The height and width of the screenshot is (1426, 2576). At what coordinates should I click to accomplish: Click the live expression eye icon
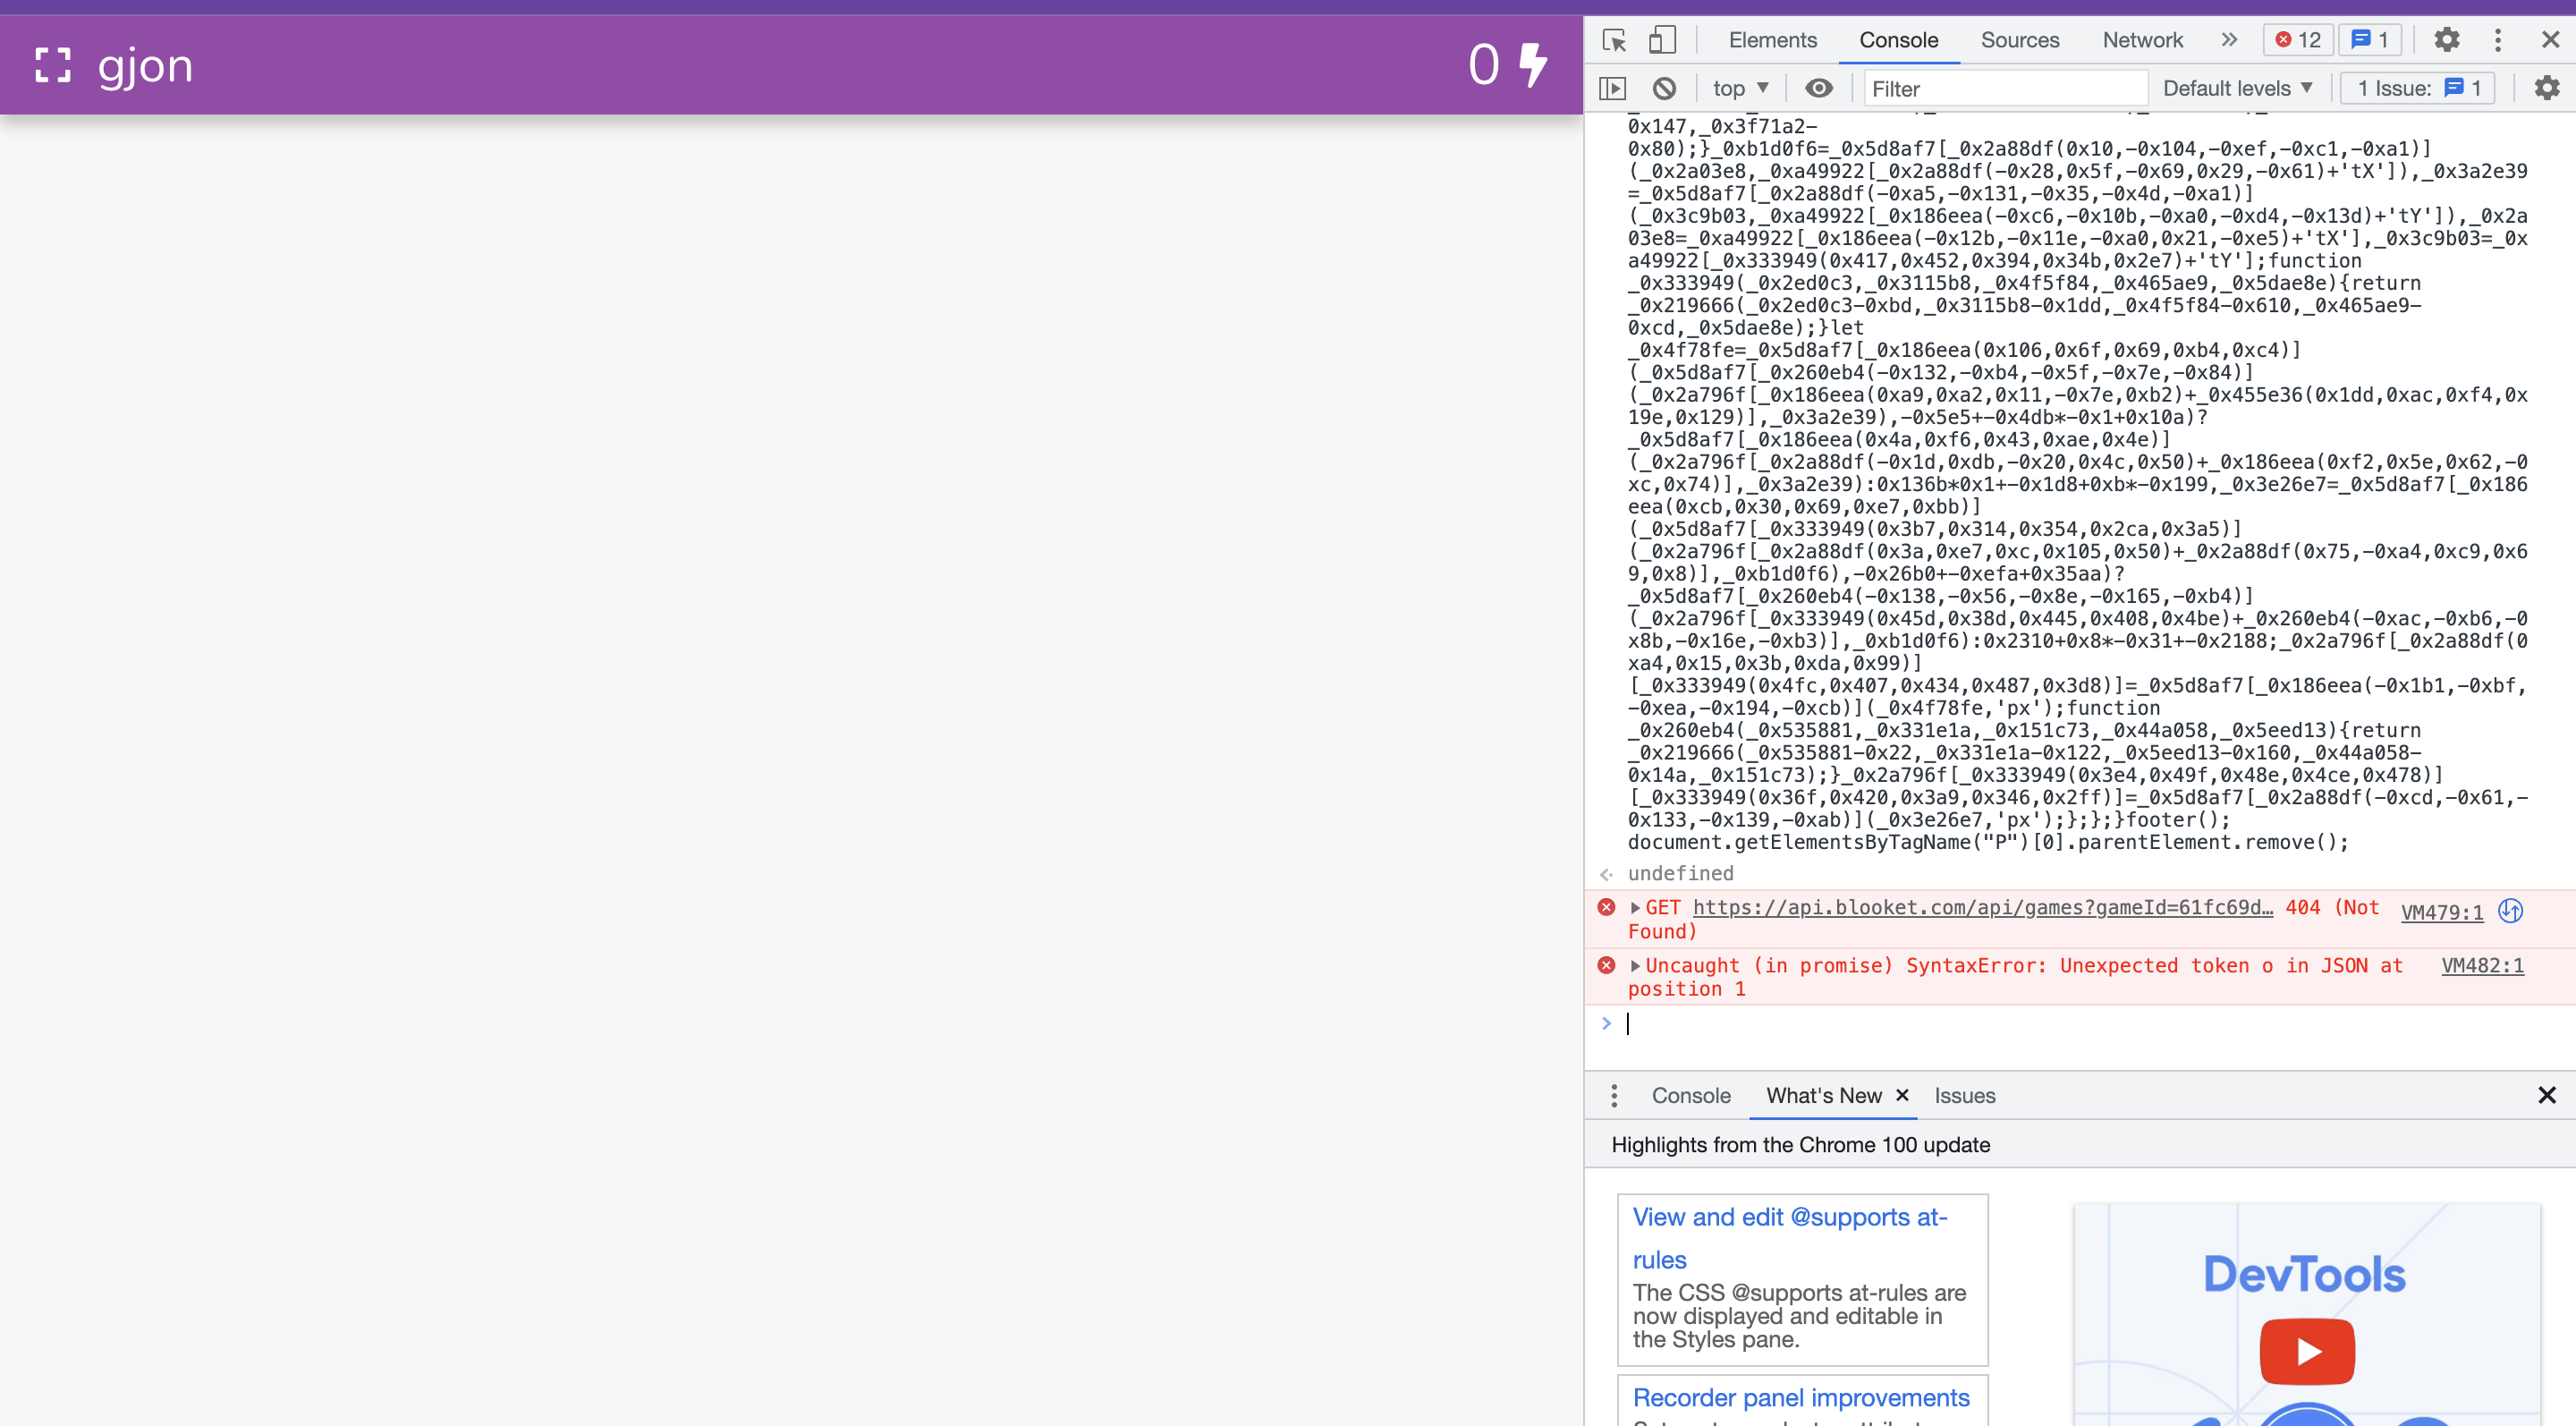tap(1818, 88)
